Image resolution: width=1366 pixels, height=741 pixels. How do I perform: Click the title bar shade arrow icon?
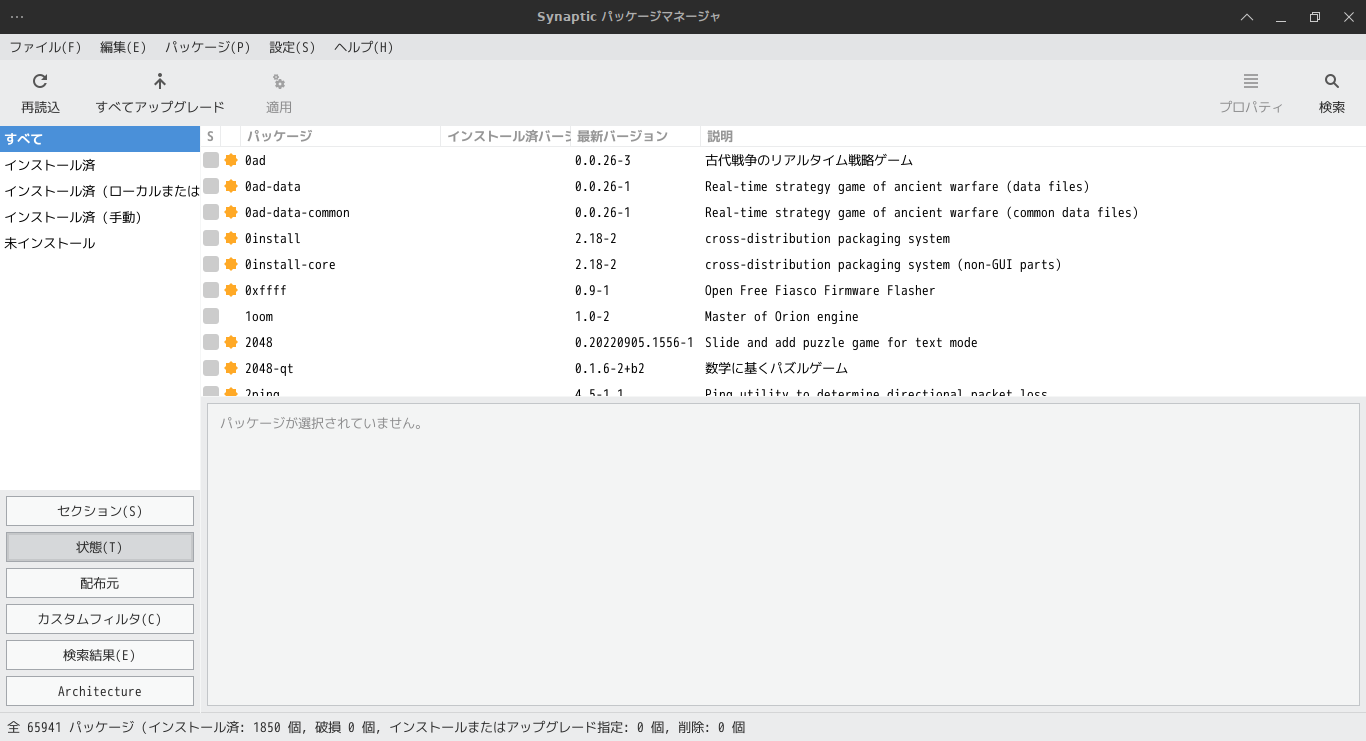click(x=1247, y=17)
